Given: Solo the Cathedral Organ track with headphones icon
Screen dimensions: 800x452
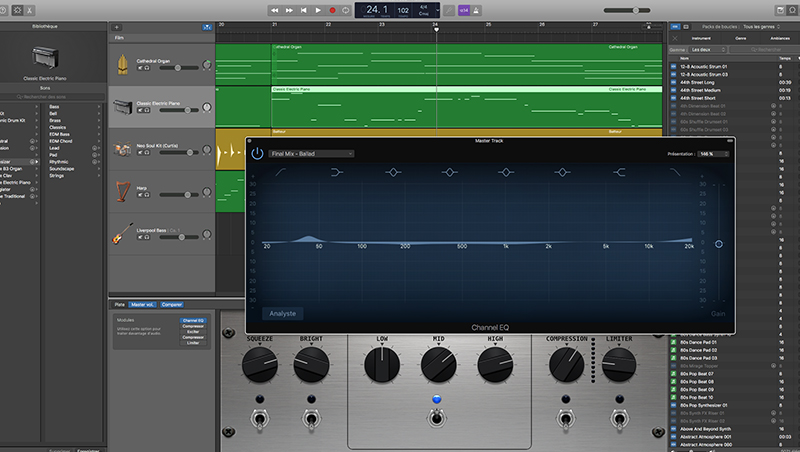Looking at the screenshot, I should [147, 68].
